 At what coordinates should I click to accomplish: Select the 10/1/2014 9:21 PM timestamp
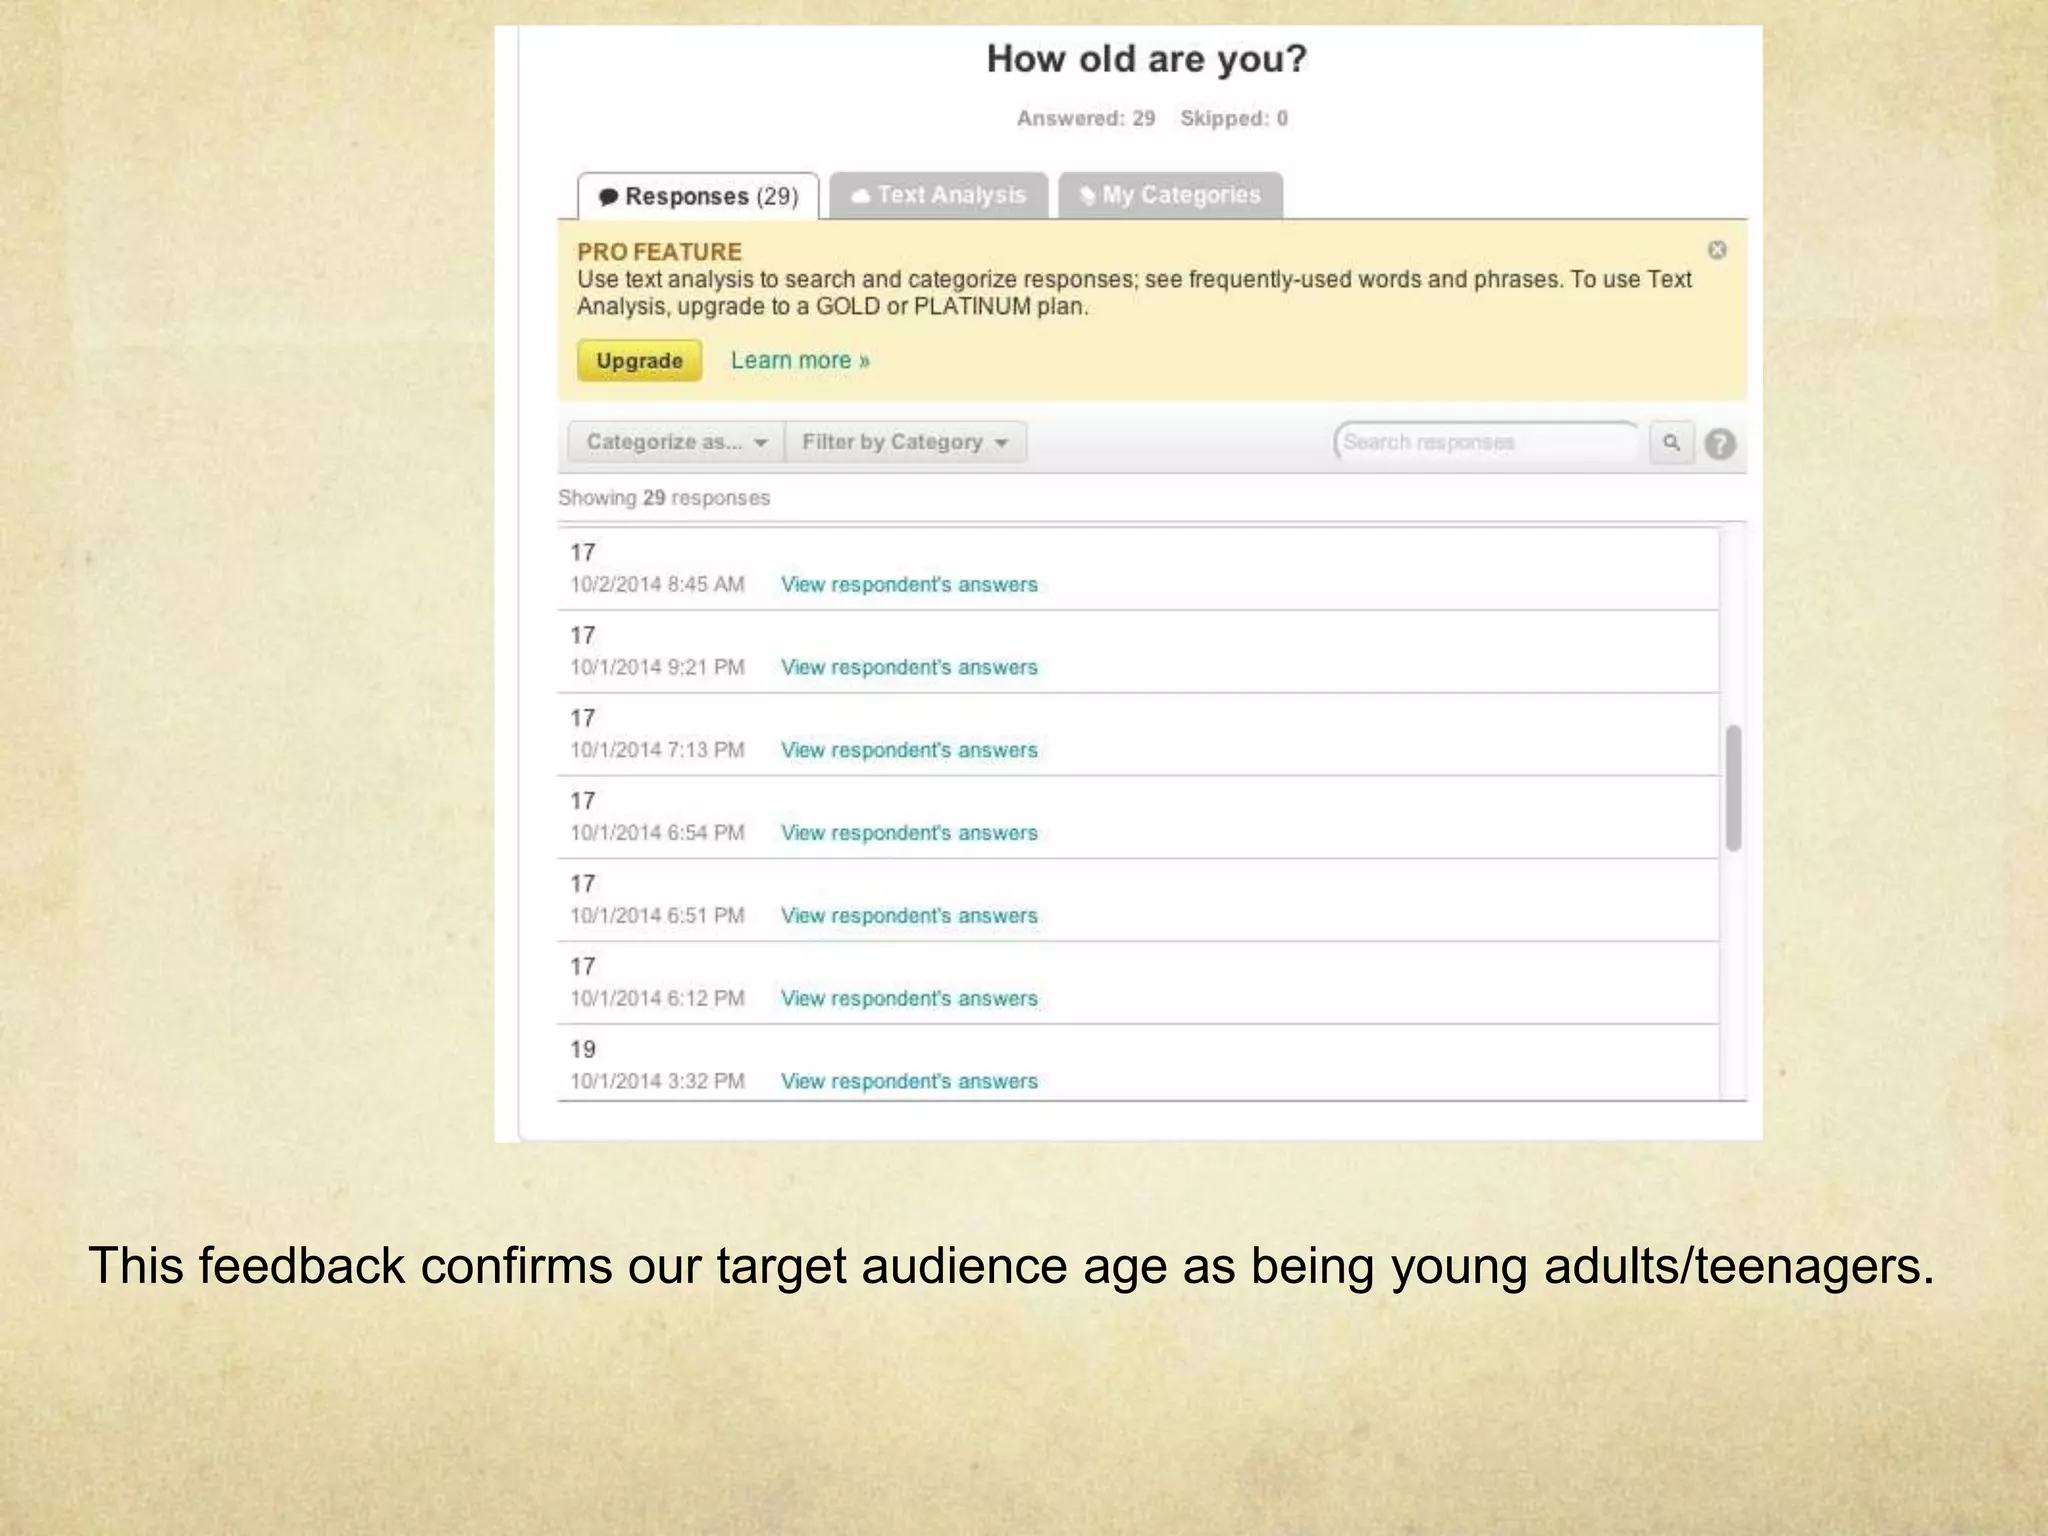coord(657,668)
